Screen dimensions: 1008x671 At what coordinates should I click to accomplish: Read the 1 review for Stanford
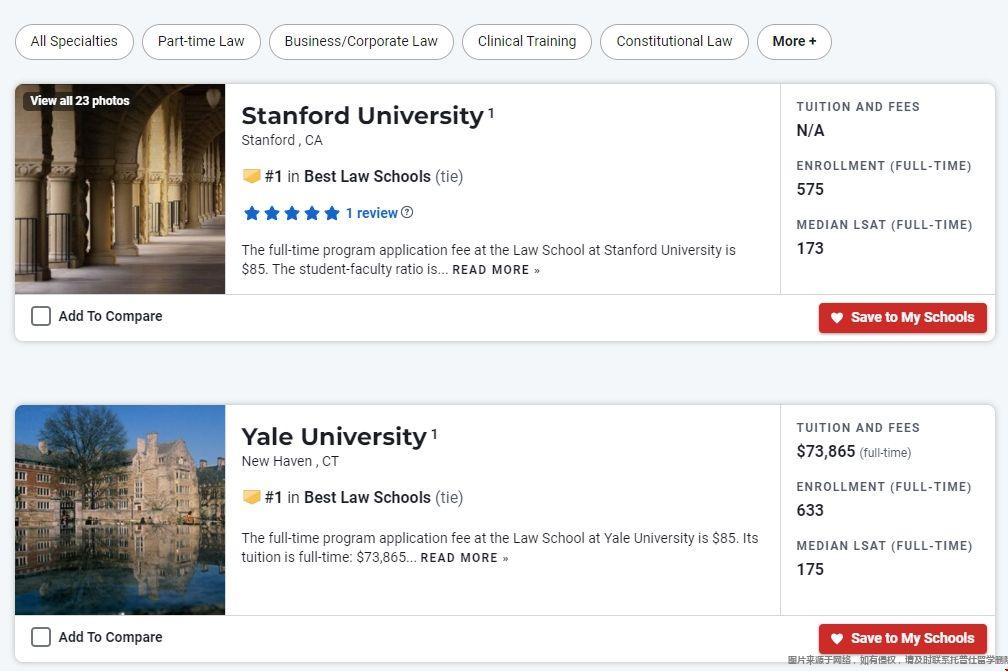point(372,213)
